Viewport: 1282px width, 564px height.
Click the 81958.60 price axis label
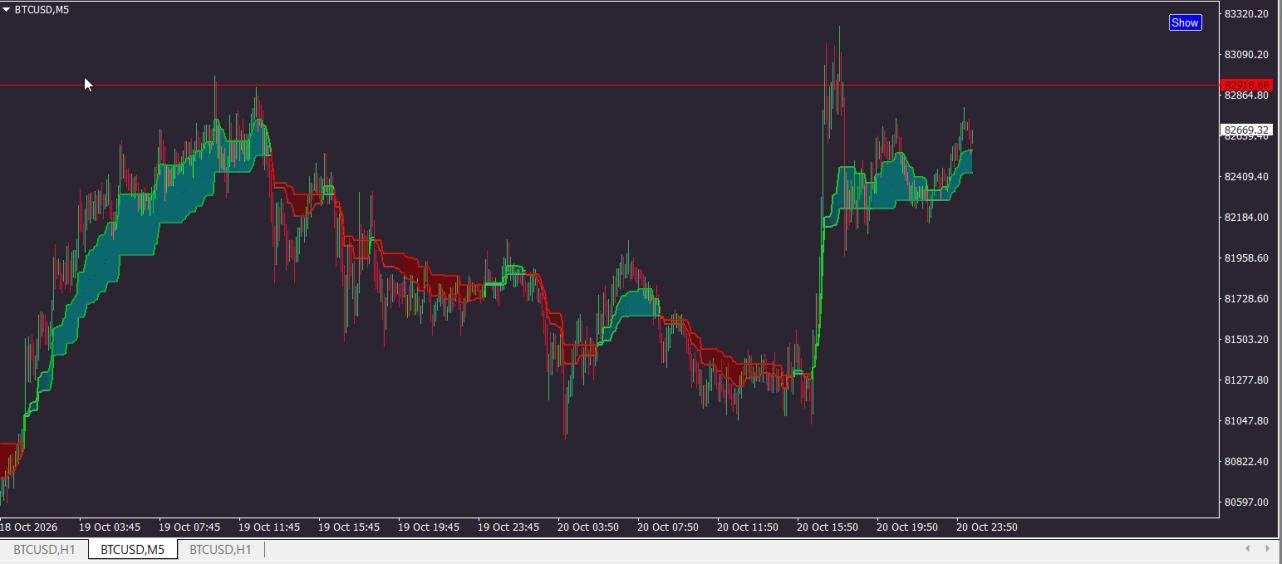coord(1247,258)
